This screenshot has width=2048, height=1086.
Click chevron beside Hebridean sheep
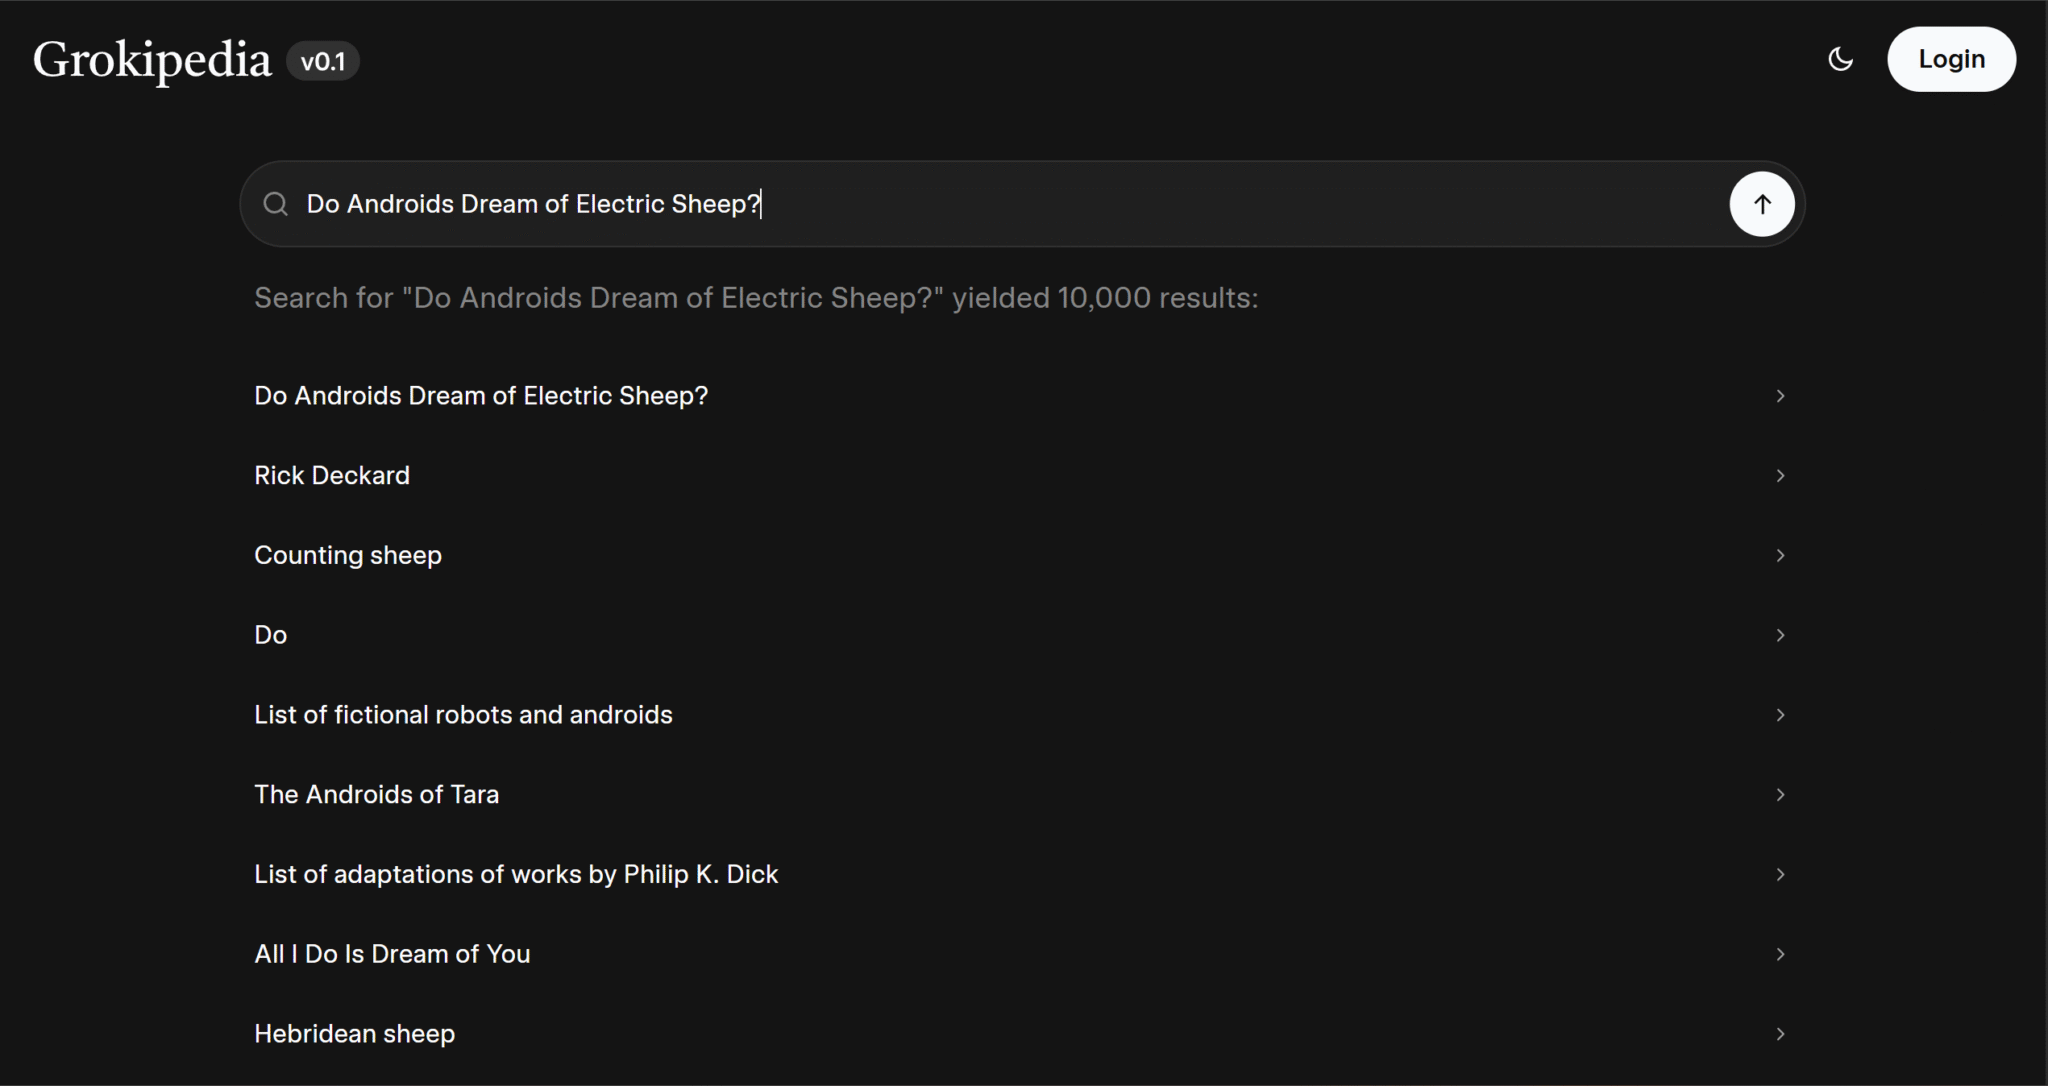[x=1780, y=1034]
